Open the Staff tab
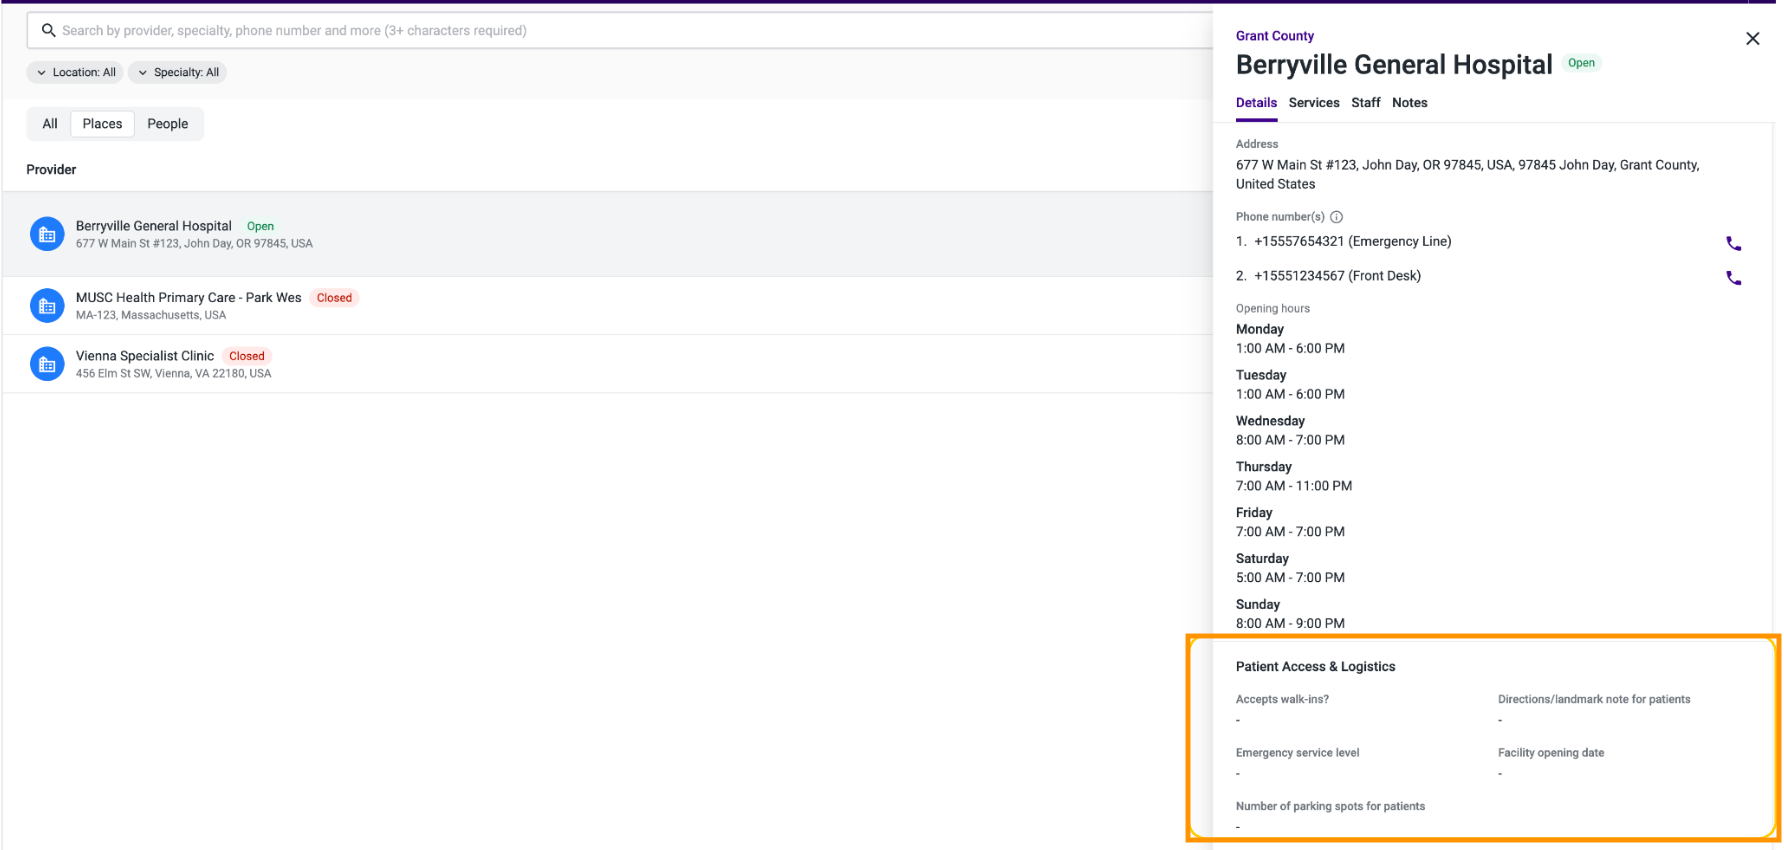 pos(1365,103)
